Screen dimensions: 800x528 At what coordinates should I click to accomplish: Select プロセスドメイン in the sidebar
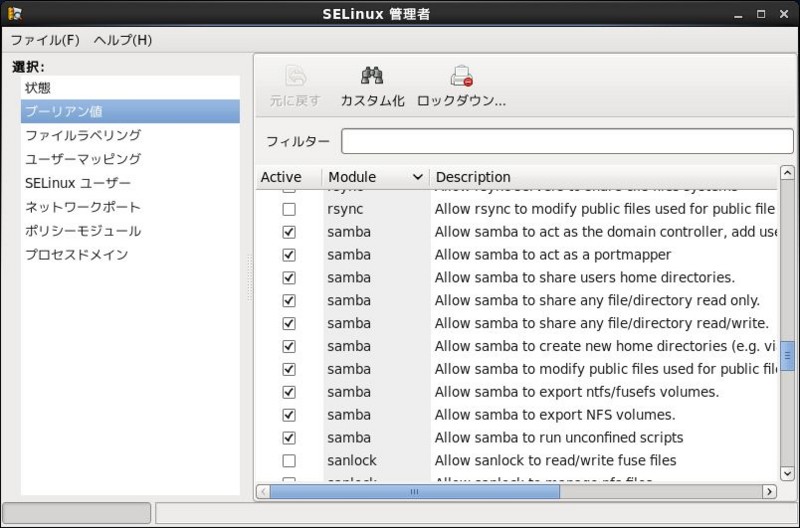pyautogui.click(x=130, y=255)
